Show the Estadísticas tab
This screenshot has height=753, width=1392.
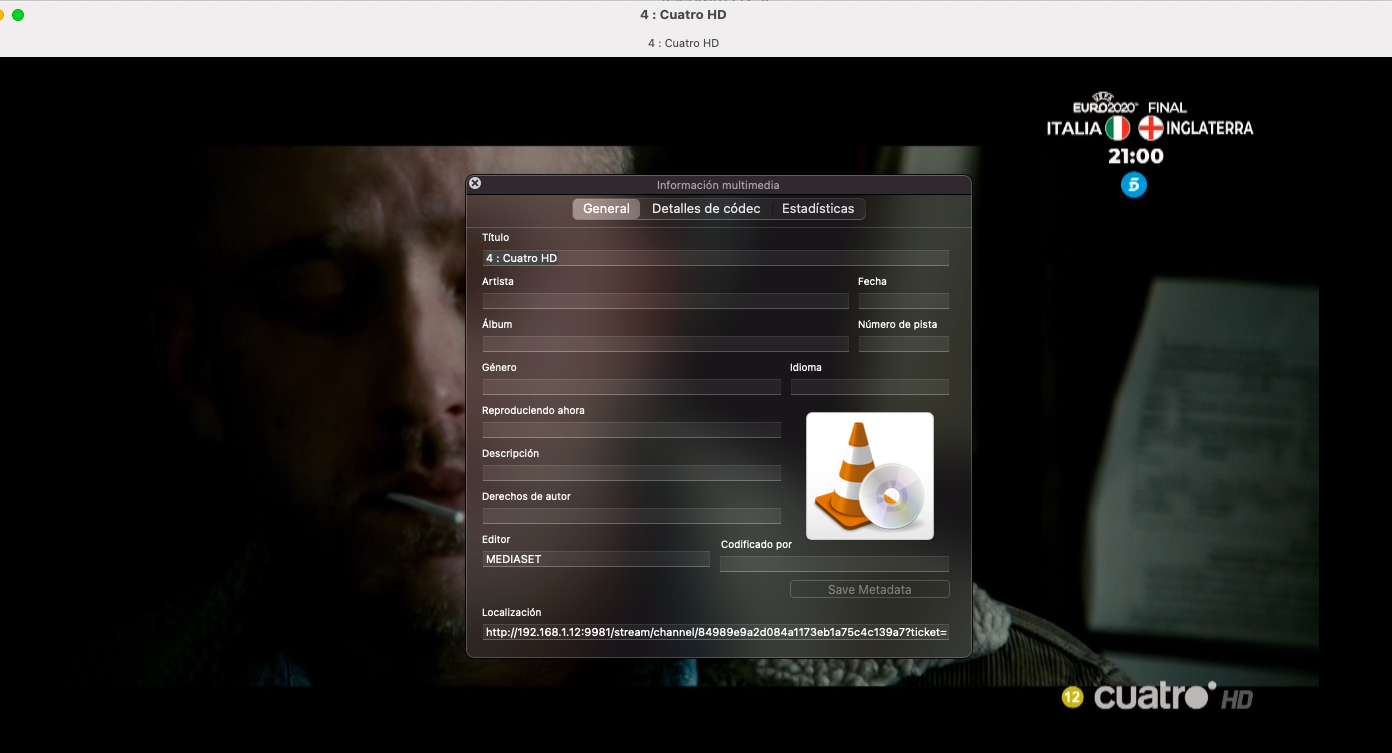click(817, 209)
